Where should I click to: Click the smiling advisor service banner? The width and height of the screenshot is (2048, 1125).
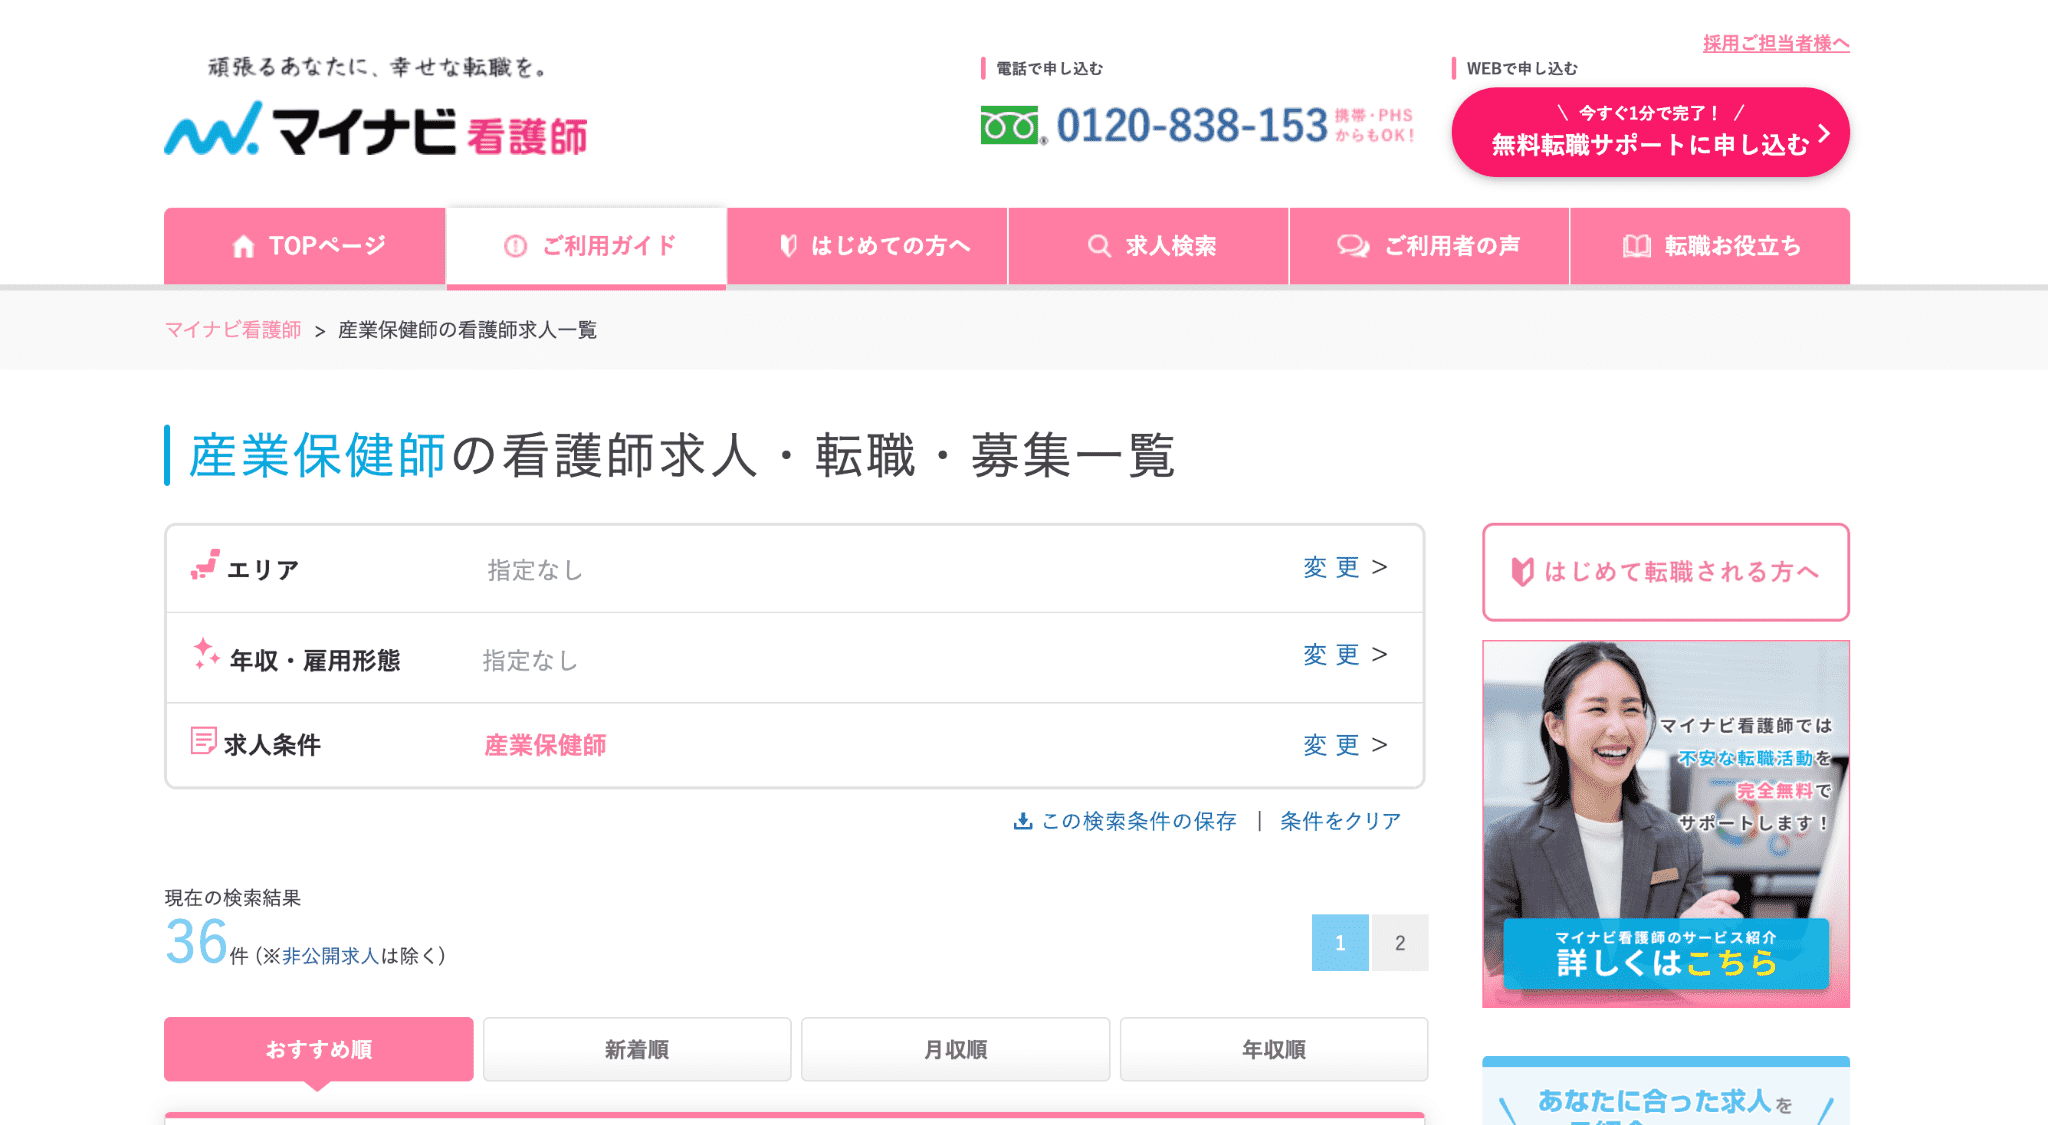pyautogui.click(x=1665, y=823)
